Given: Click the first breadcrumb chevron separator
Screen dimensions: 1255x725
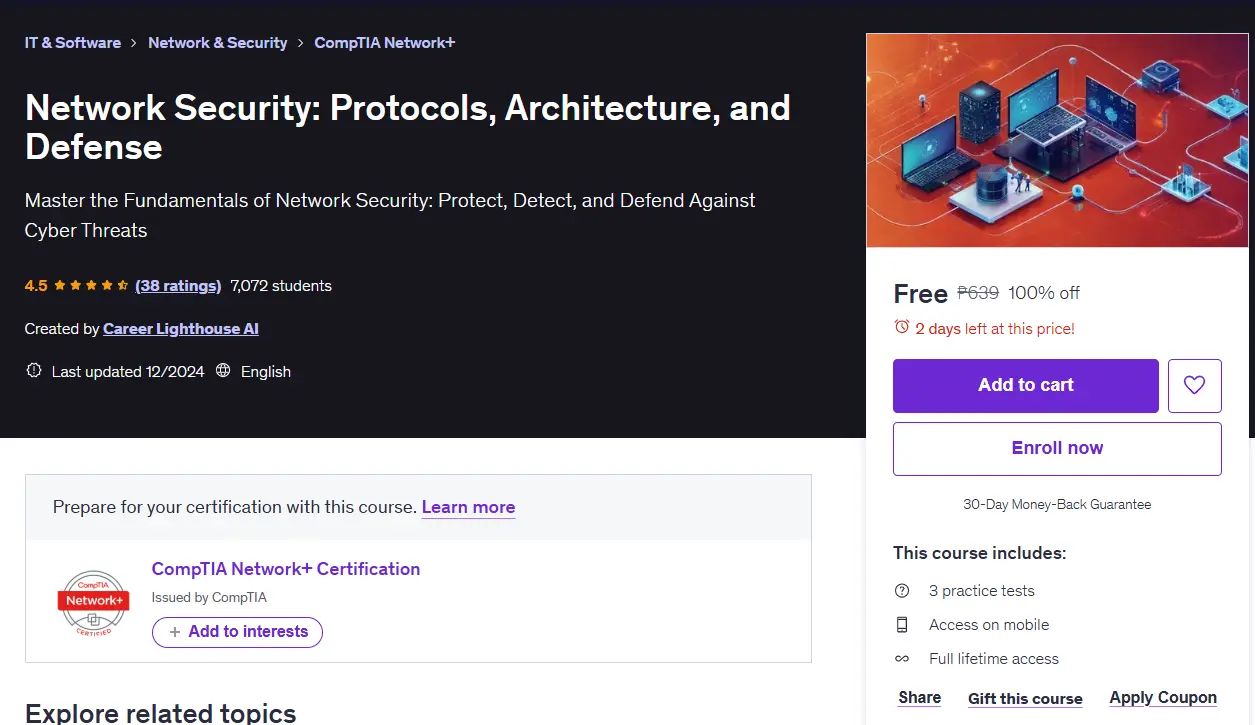Looking at the screenshot, I should (x=134, y=43).
